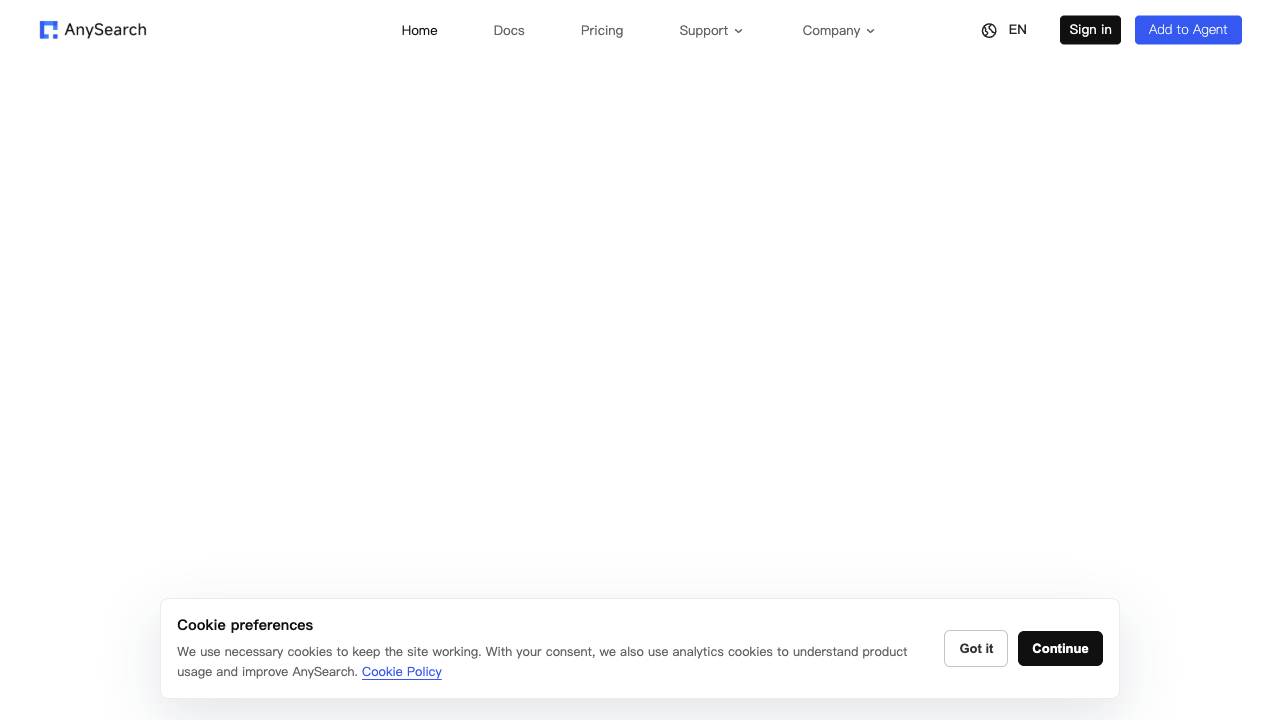Image resolution: width=1280 pixels, height=720 pixels.
Task: Click the Sign in button
Action: coord(1090,30)
